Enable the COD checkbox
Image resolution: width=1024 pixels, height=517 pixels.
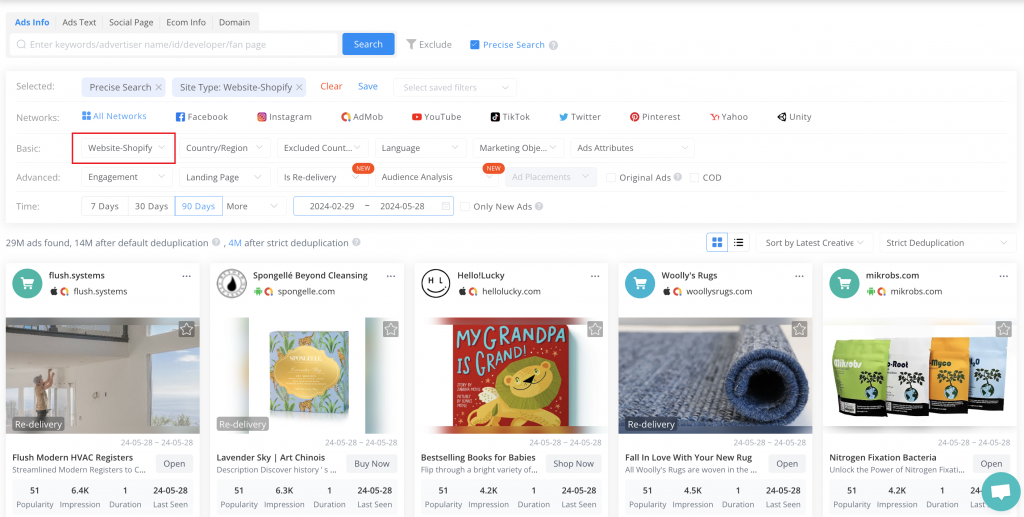pos(694,178)
